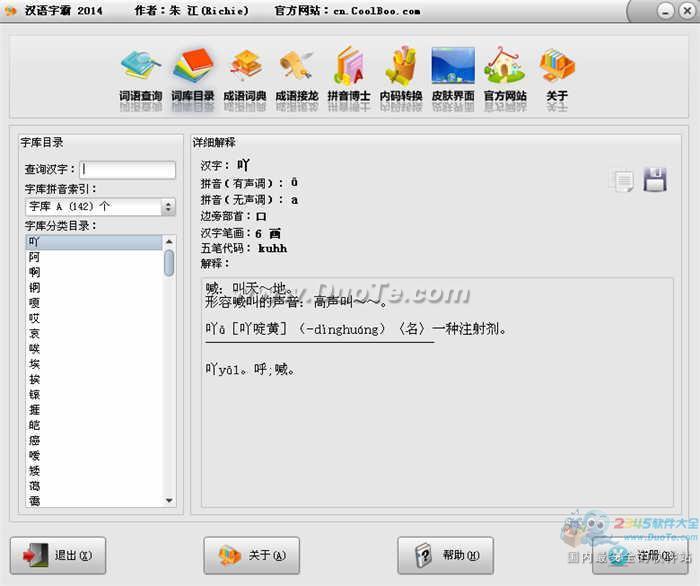Open the 成语词典 idiom dictionary
The height and width of the screenshot is (586, 700).
pyautogui.click(x=245, y=73)
